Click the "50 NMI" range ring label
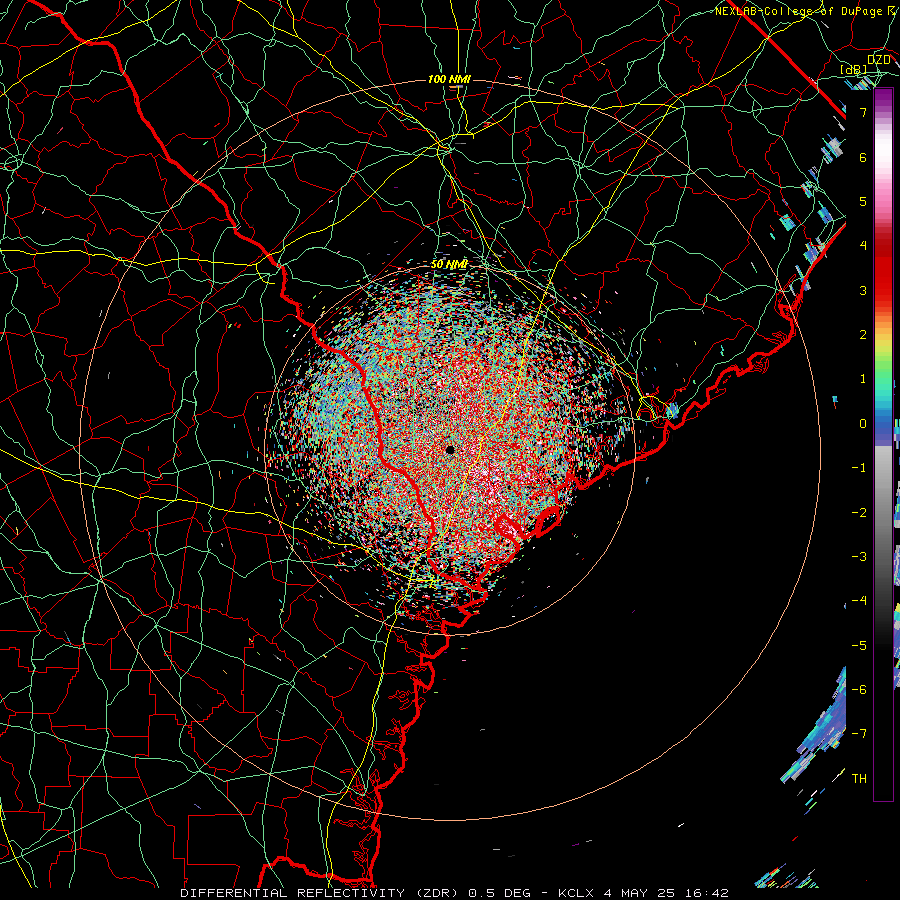 tap(449, 264)
